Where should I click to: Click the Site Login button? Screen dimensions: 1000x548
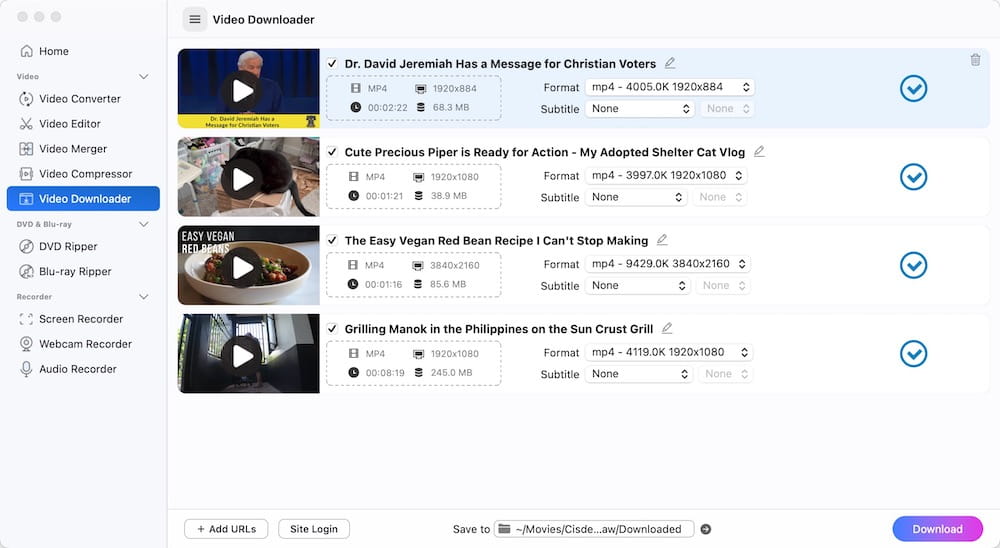pos(314,529)
